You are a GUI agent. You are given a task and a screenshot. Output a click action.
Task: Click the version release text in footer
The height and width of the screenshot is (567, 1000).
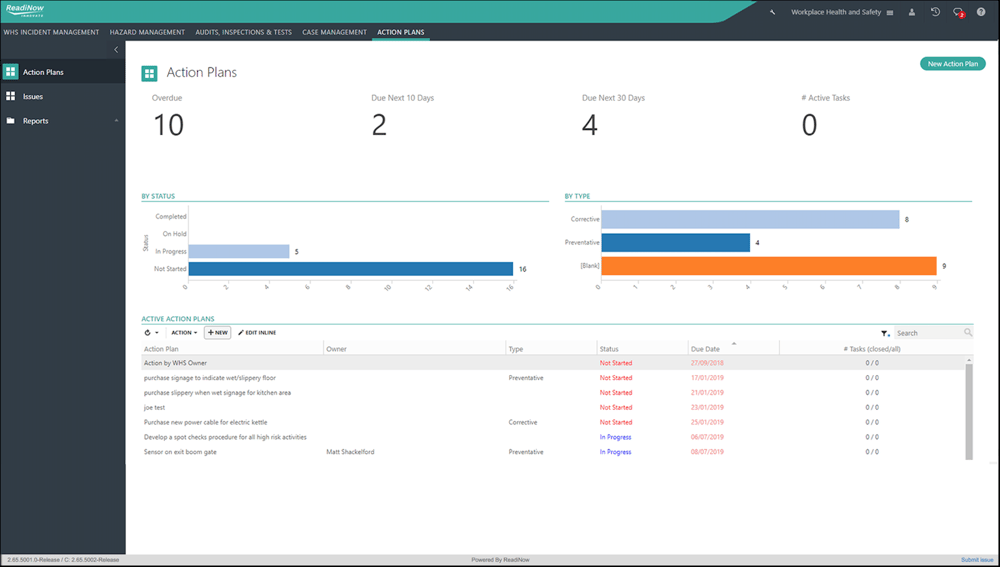pos(63,560)
